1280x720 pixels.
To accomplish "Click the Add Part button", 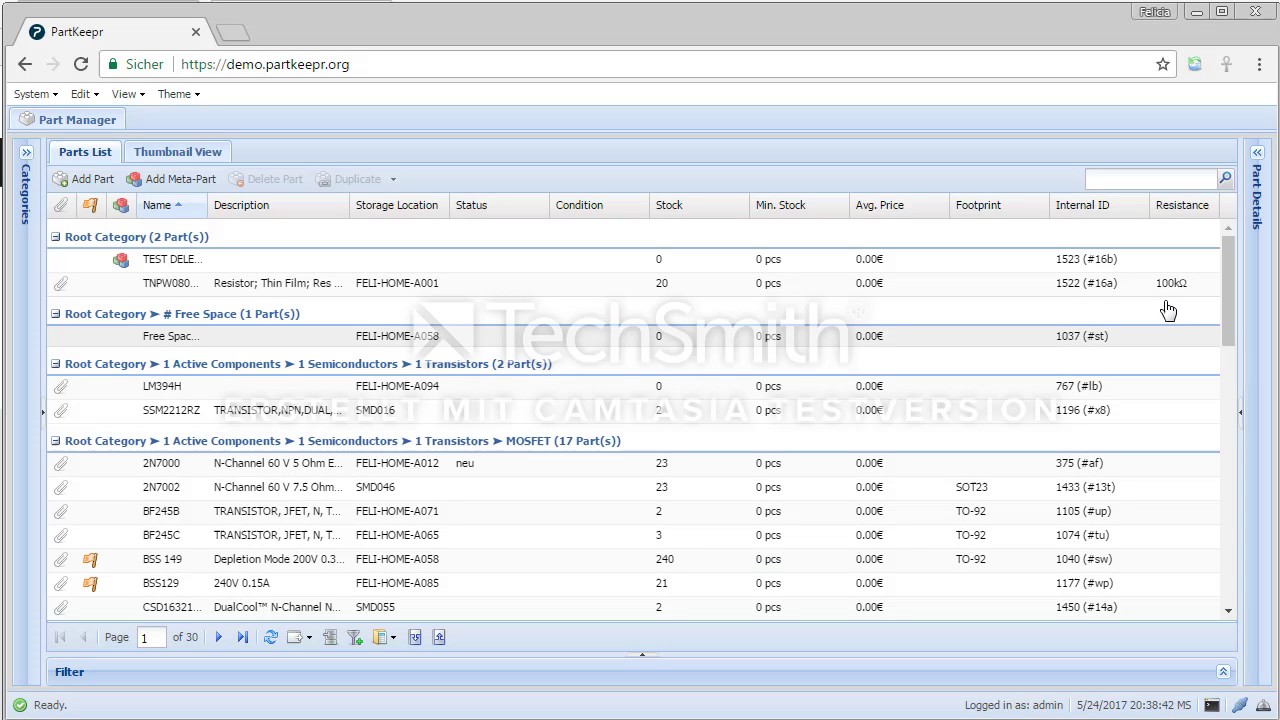I will (x=84, y=179).
